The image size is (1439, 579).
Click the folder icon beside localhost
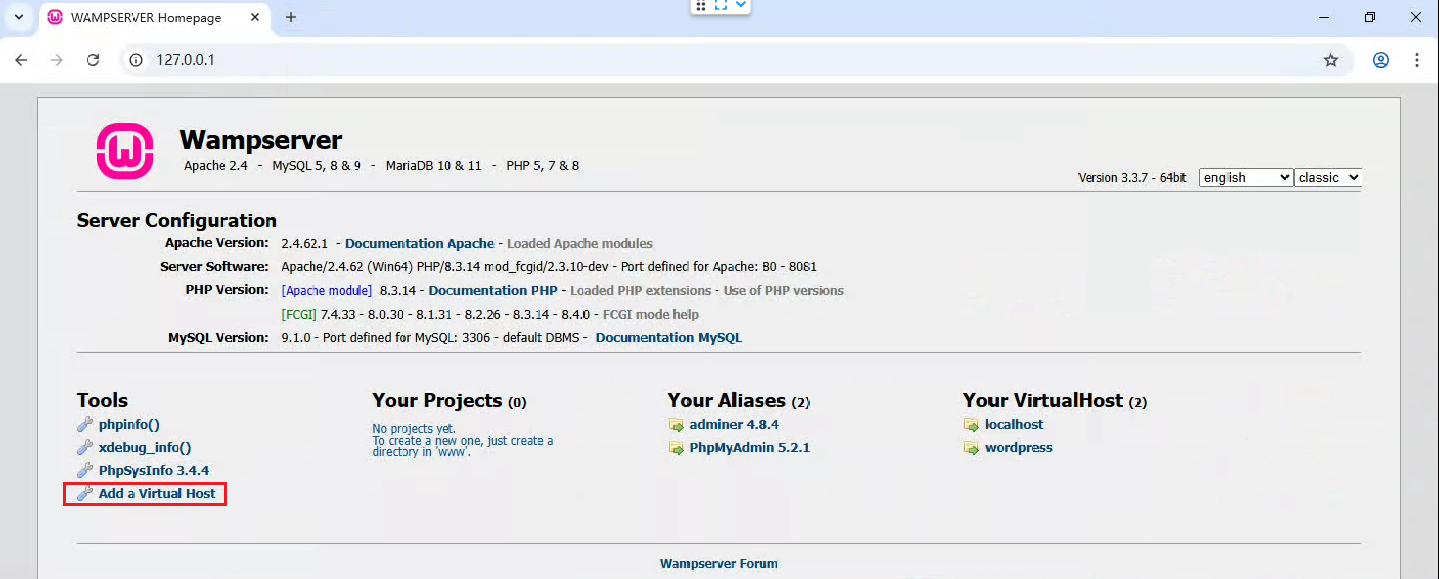pos(971,424)
